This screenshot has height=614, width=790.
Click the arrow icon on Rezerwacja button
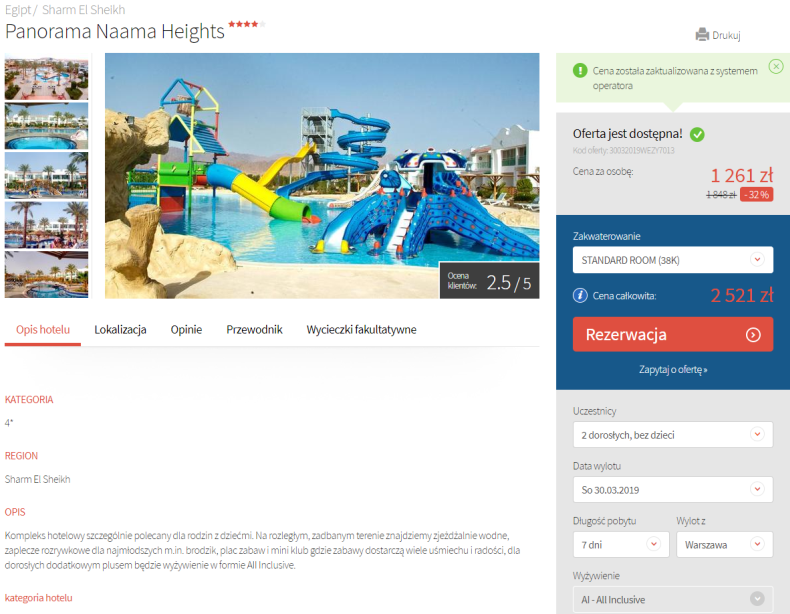753,335
